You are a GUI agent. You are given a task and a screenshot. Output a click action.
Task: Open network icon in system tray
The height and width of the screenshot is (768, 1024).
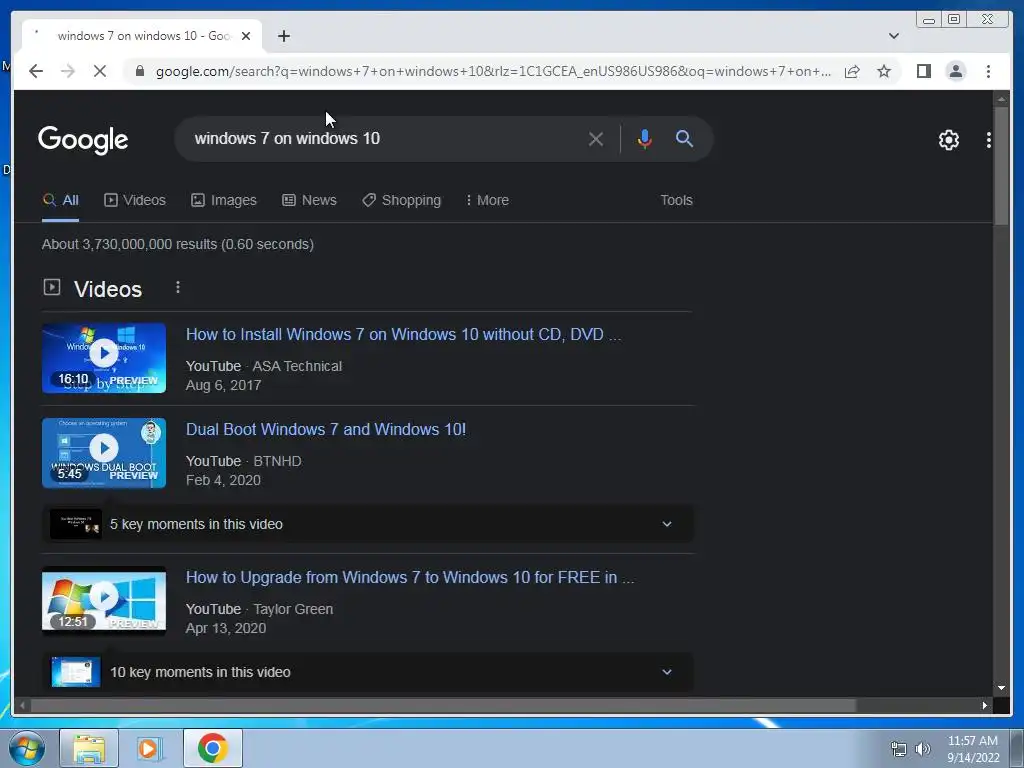[899, 749]
